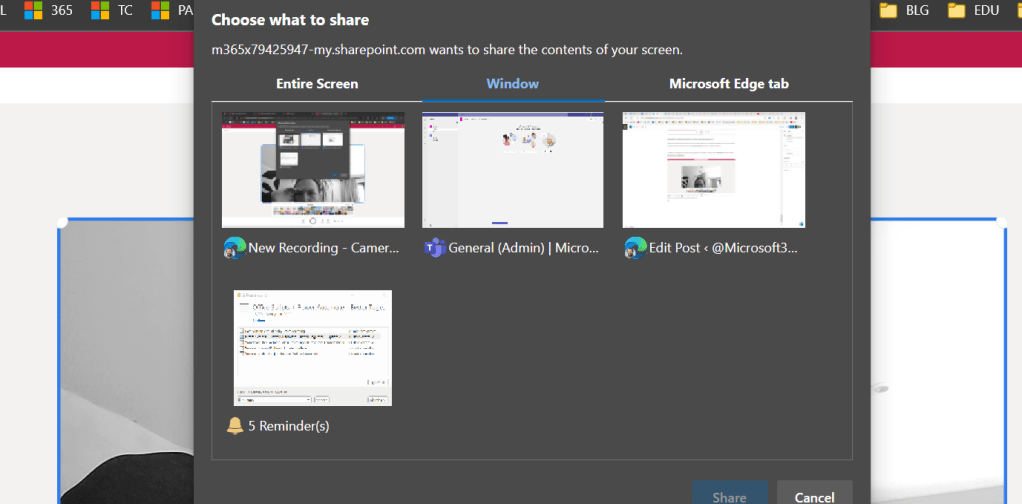Image resolution: width=1022 pixels, height=504 pixels.
Task: Switch to the Microsoft Edge tab option
Action: [x=728, y=84]
